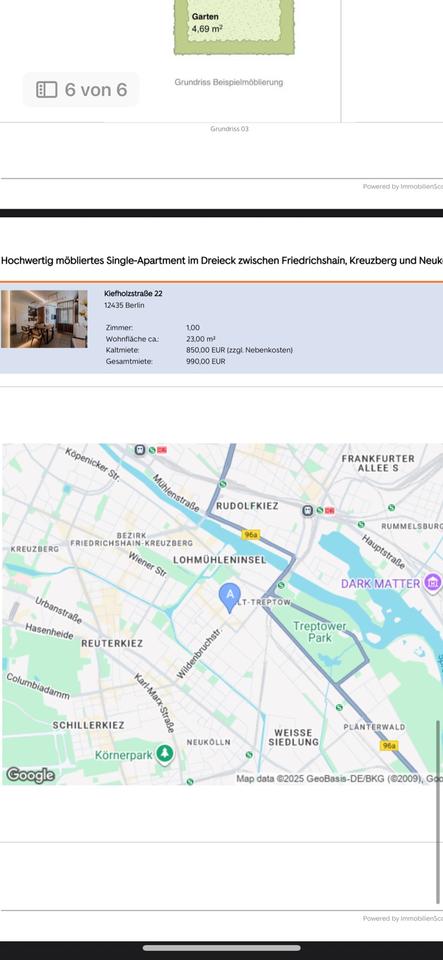Click the floor plan icon beside '6 von 6'
Viewport: 443px width, 960px height.
[x=47, y=90]
